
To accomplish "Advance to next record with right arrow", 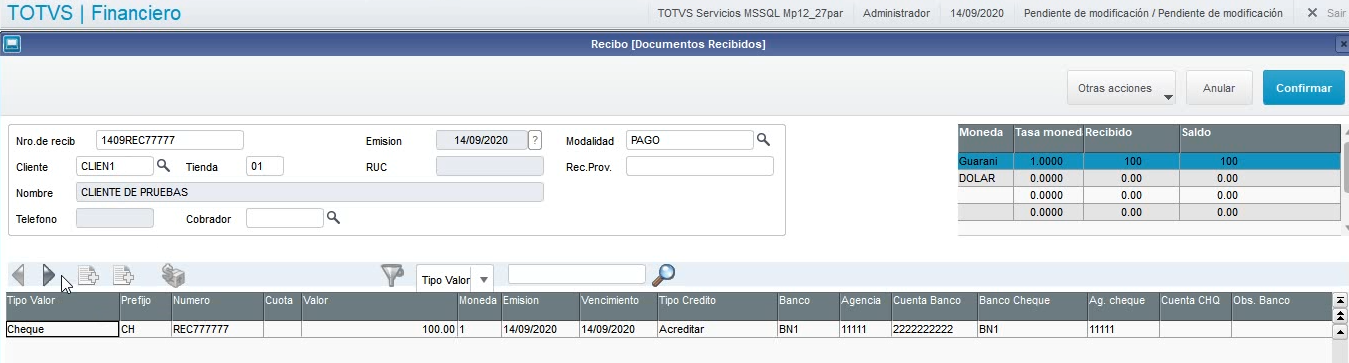I will tap(49, 275).
